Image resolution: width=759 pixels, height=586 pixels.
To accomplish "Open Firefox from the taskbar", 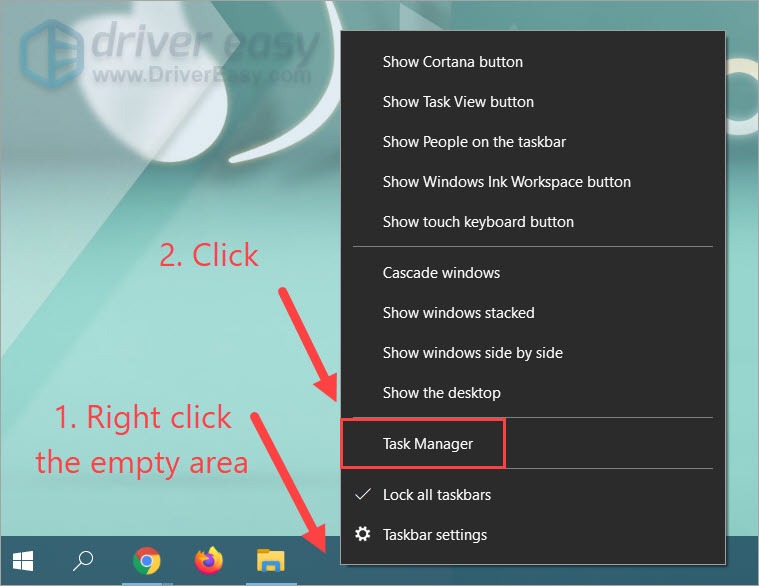I will (208, 562).
